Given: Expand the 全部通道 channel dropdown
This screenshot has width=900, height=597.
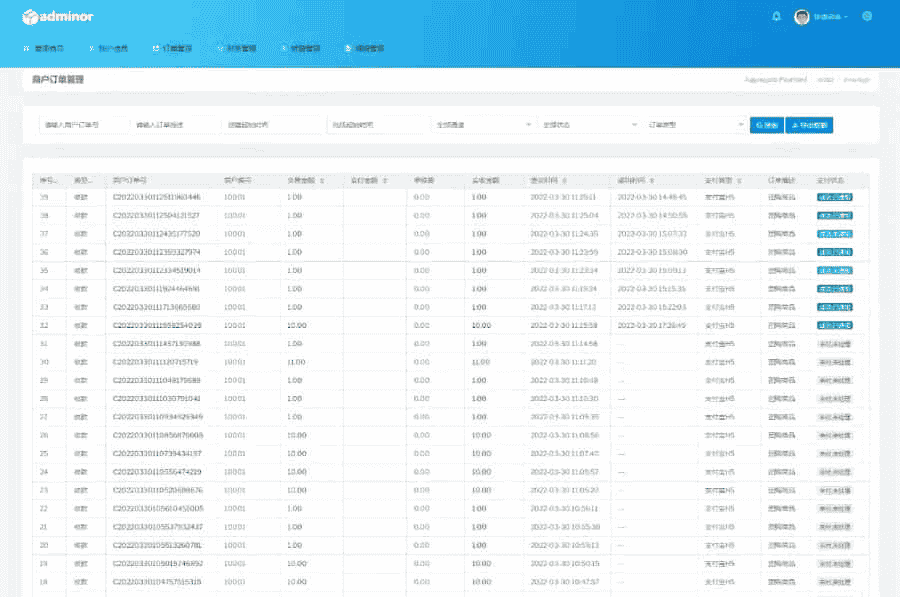Looking at the screenshot, I should [483, 125].
